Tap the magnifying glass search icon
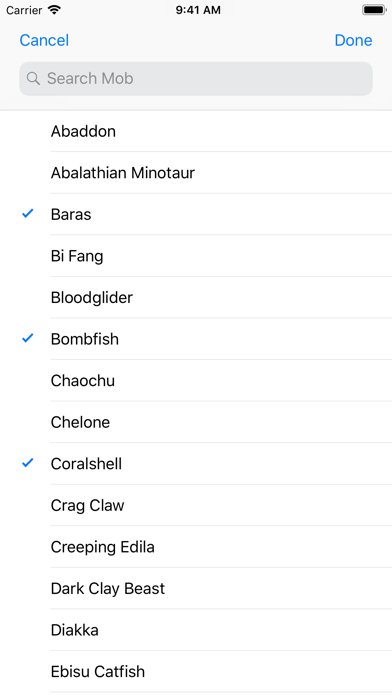This screenshot has height=696, width=392. [33, 79]
